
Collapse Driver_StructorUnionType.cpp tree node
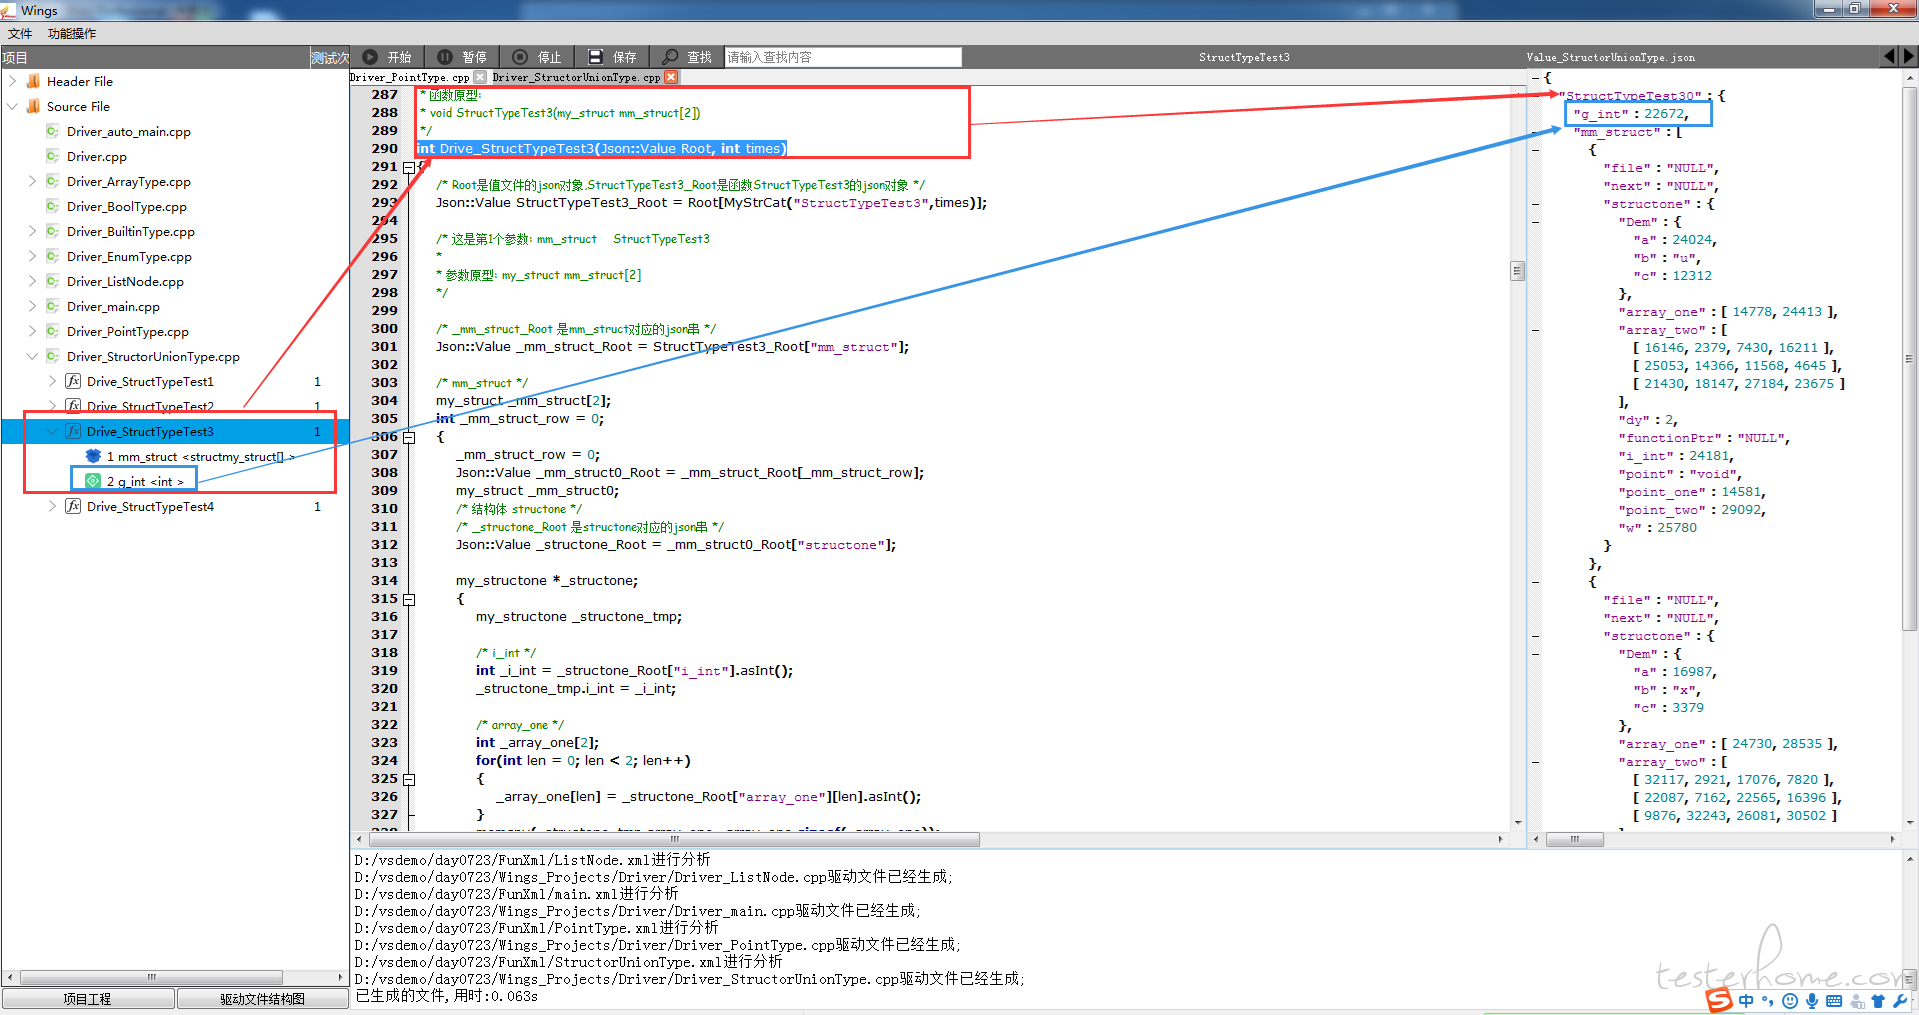[32, 356]
